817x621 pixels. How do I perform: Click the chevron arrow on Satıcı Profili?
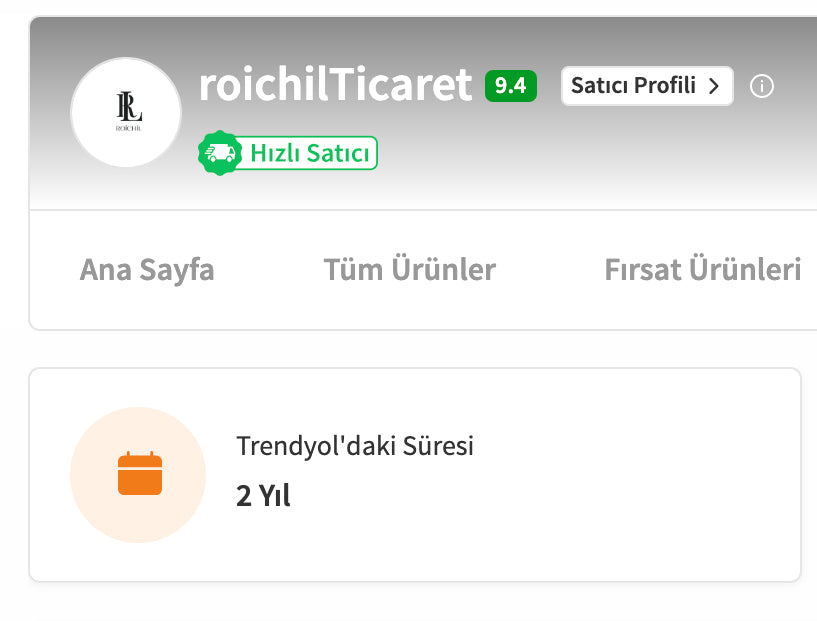(x=714, y=86)
